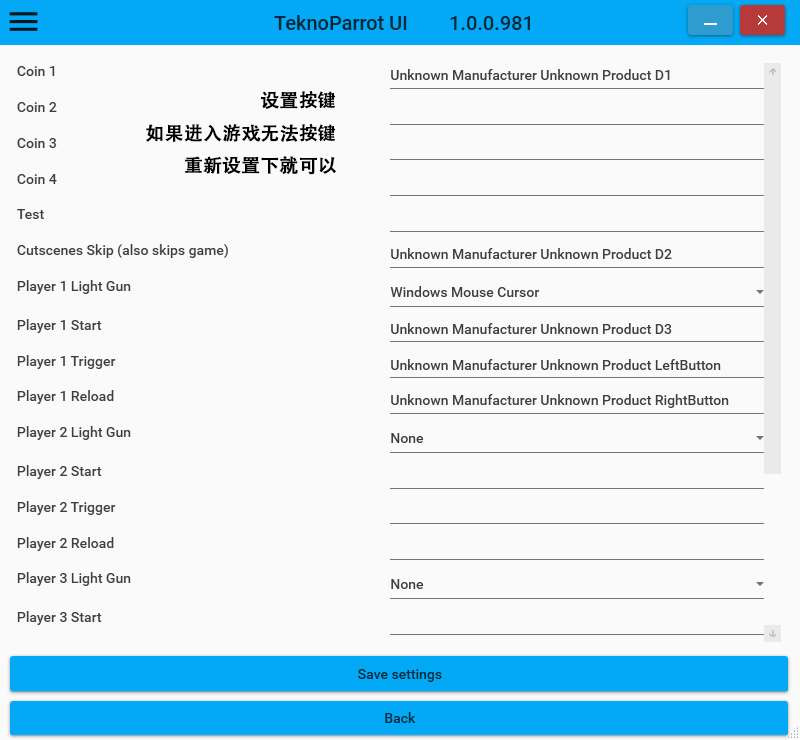Select the Coin 3 binding field
The width and height of the screenshot is (800, 740).
click(576, 146)
